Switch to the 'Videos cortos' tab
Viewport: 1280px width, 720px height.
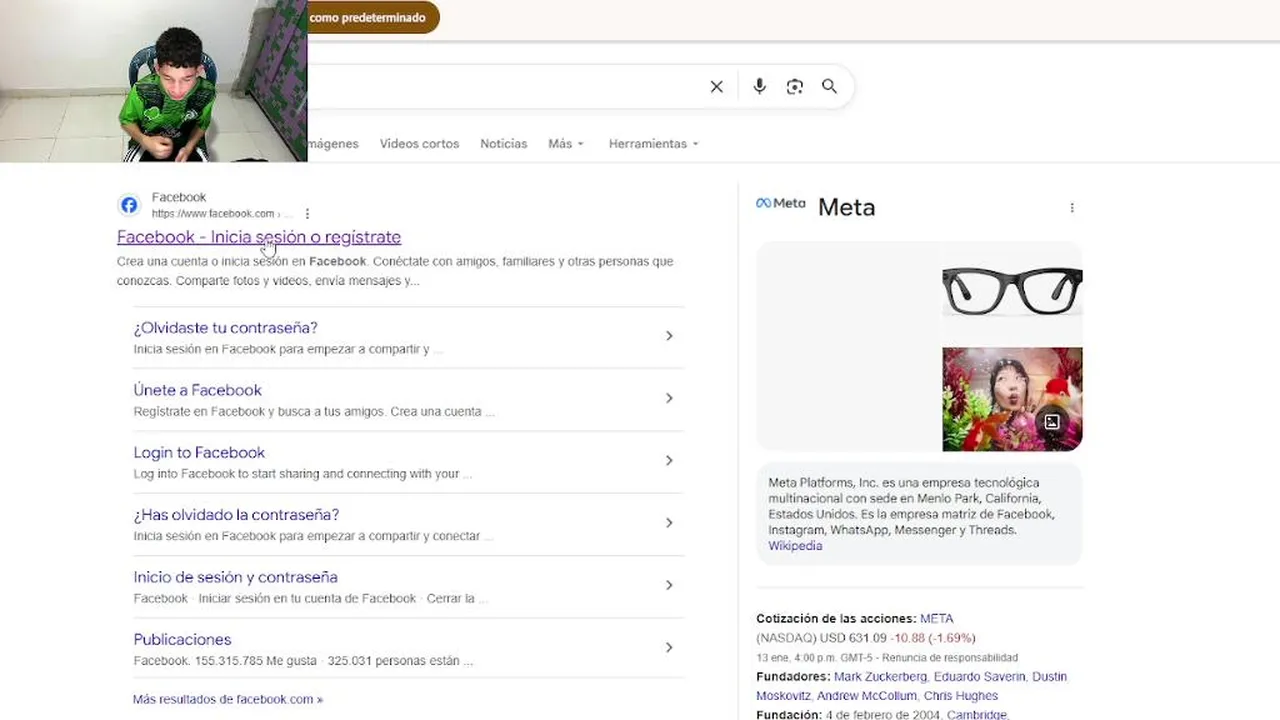click(419, 144)
